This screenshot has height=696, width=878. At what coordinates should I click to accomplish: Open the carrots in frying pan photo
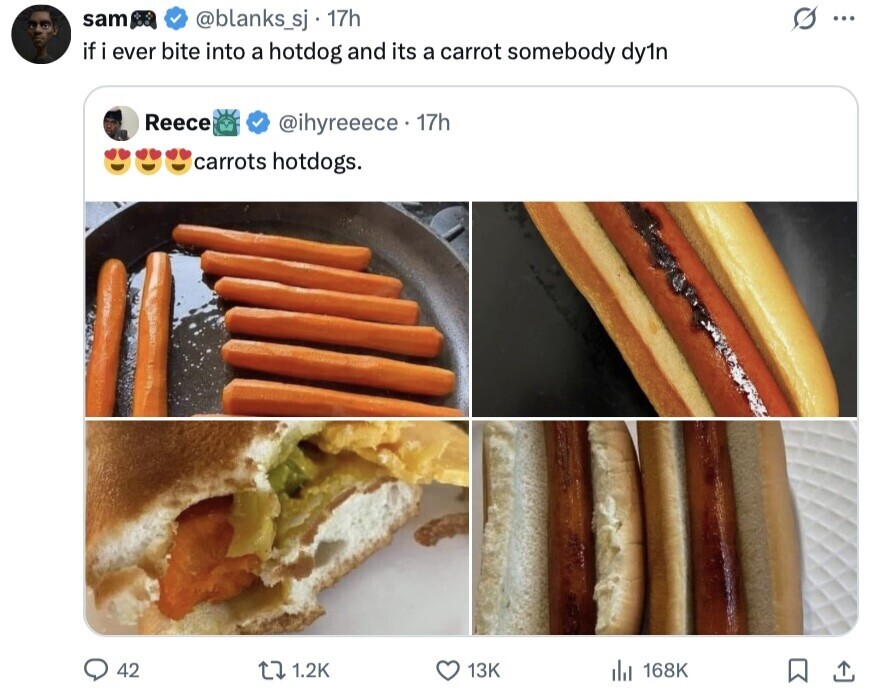[x=276, y=309]
